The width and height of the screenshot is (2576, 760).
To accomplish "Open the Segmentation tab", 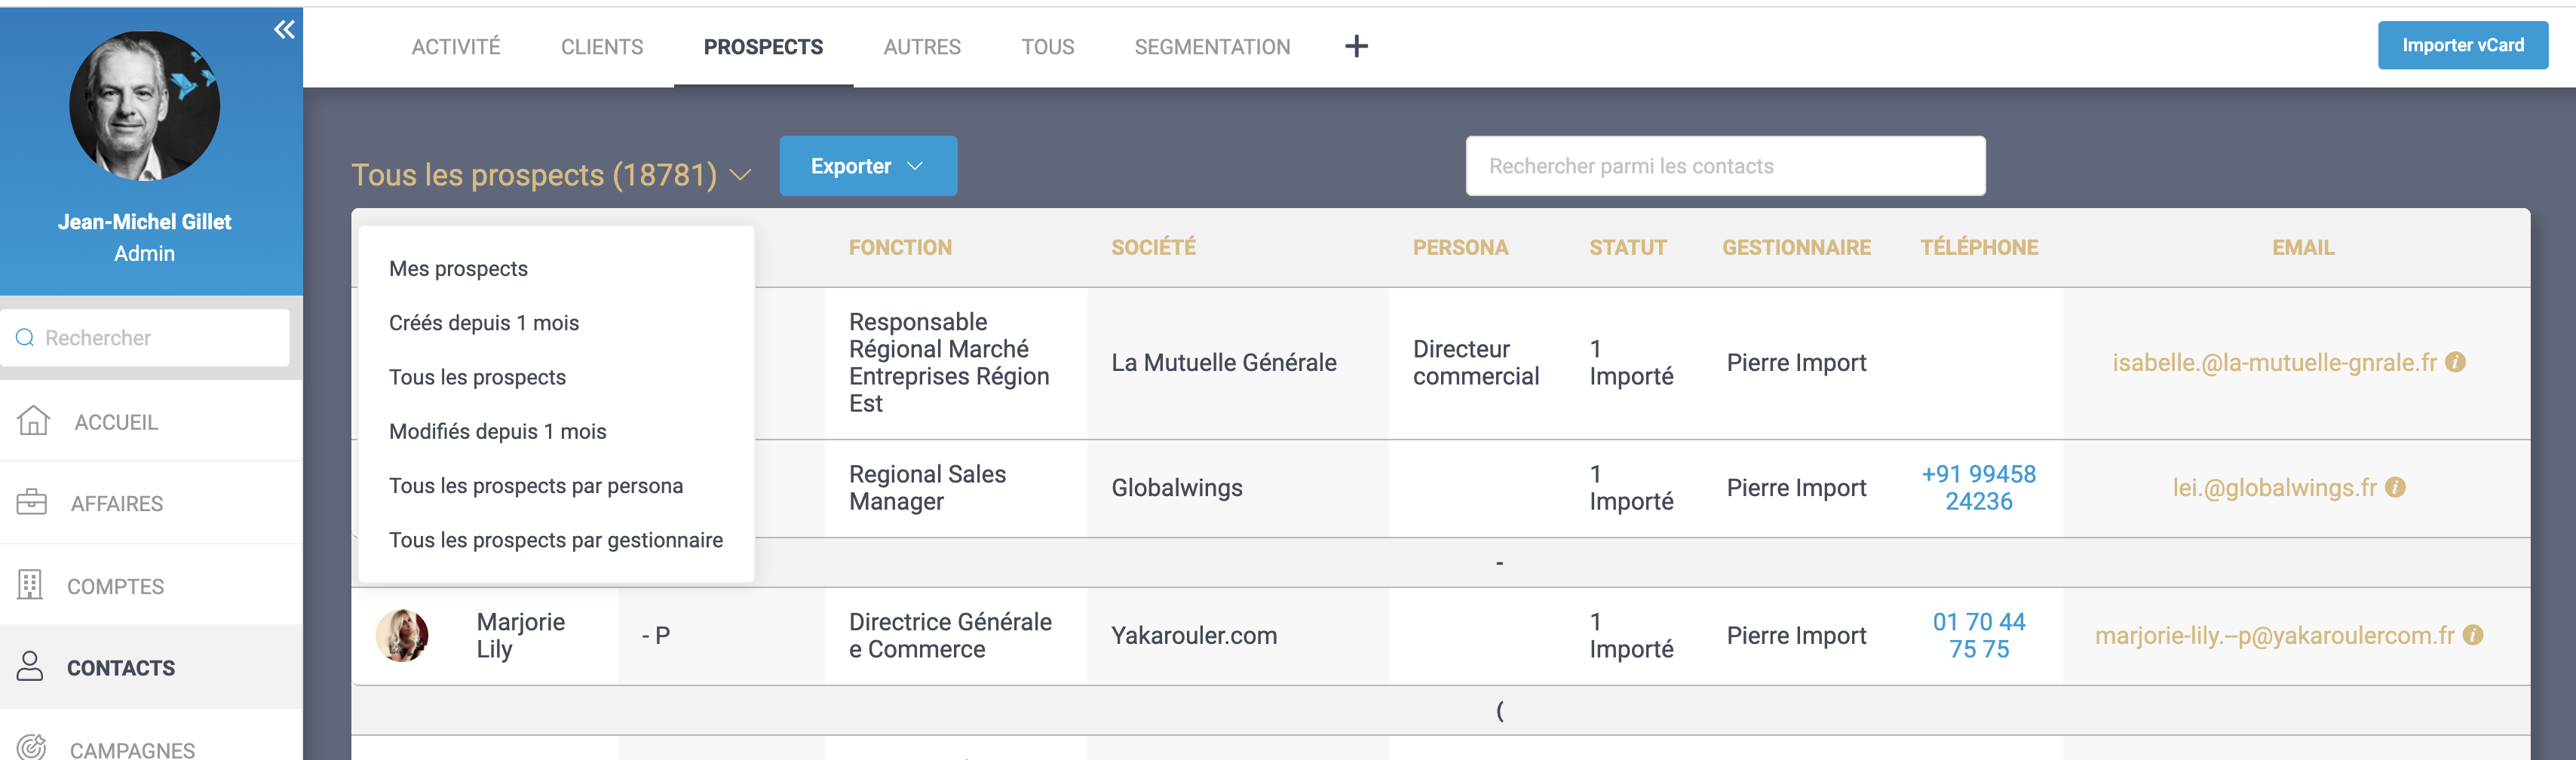I will tap(1211, 47).
